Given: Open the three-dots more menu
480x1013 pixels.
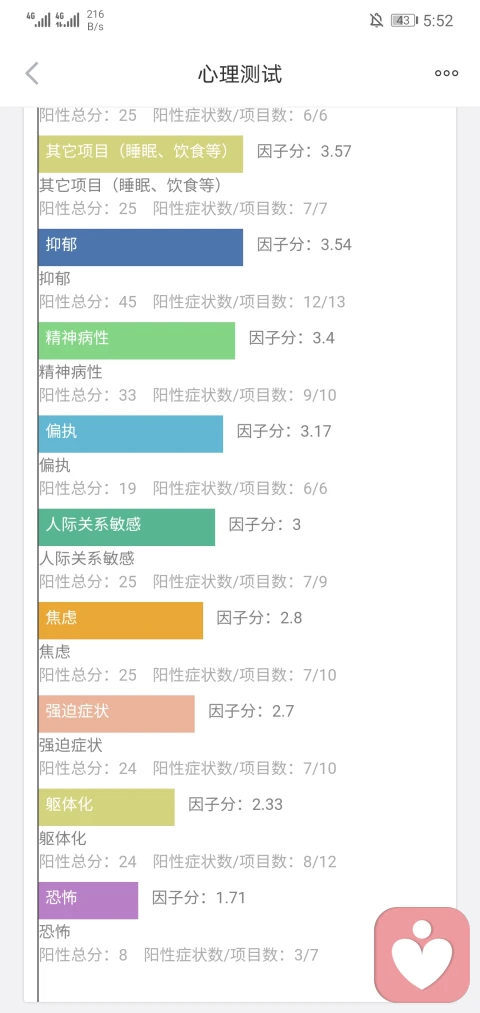Looking at the screenshot, I should click(x=446, y=74).
